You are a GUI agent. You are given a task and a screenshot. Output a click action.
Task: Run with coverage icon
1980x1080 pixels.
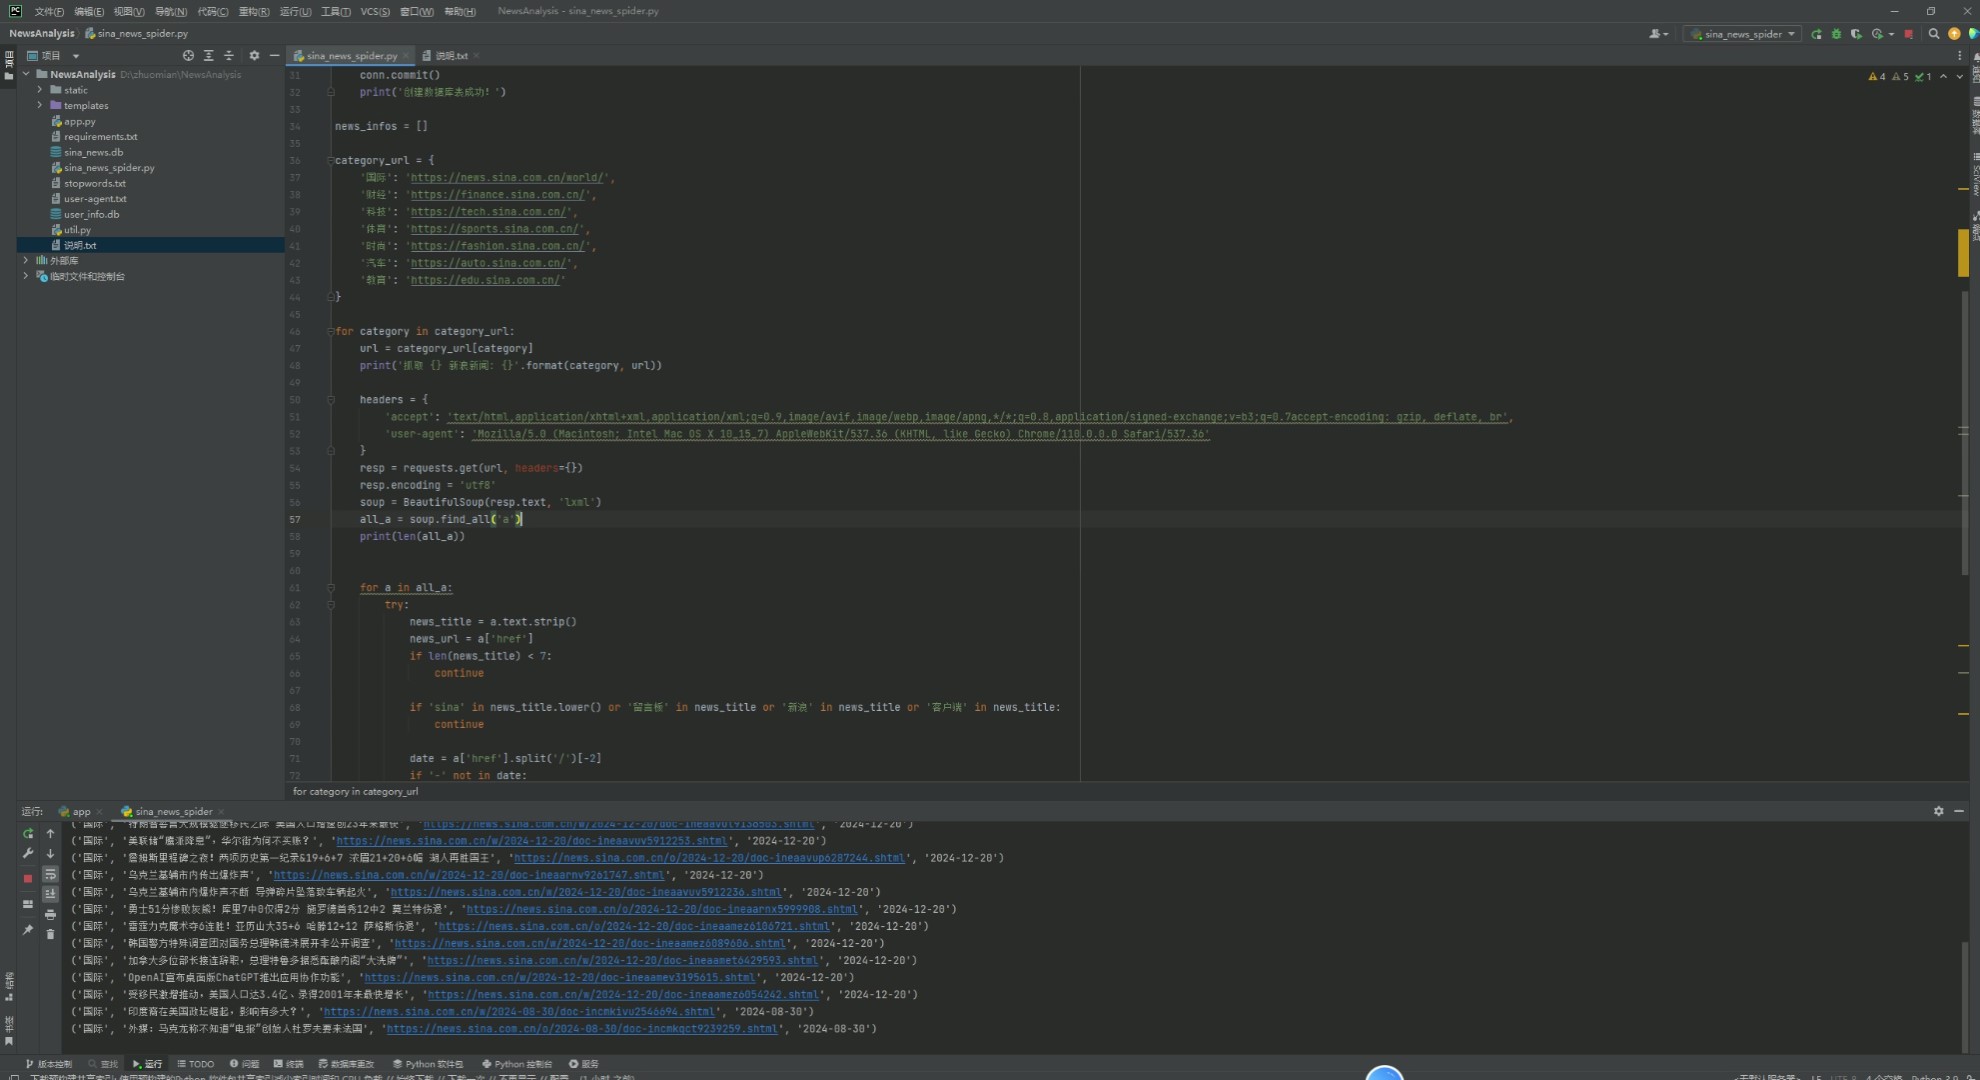coord(1856,34)
